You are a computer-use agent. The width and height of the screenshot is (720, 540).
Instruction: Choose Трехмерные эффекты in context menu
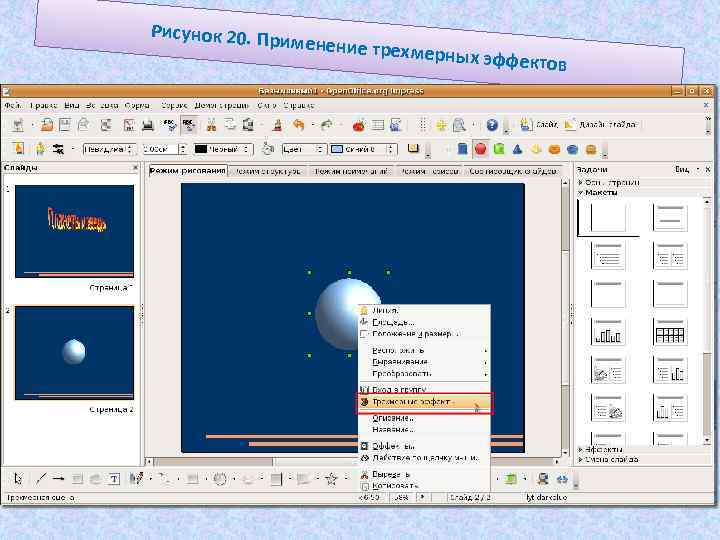pyautogui.click(x=425, y=402)
